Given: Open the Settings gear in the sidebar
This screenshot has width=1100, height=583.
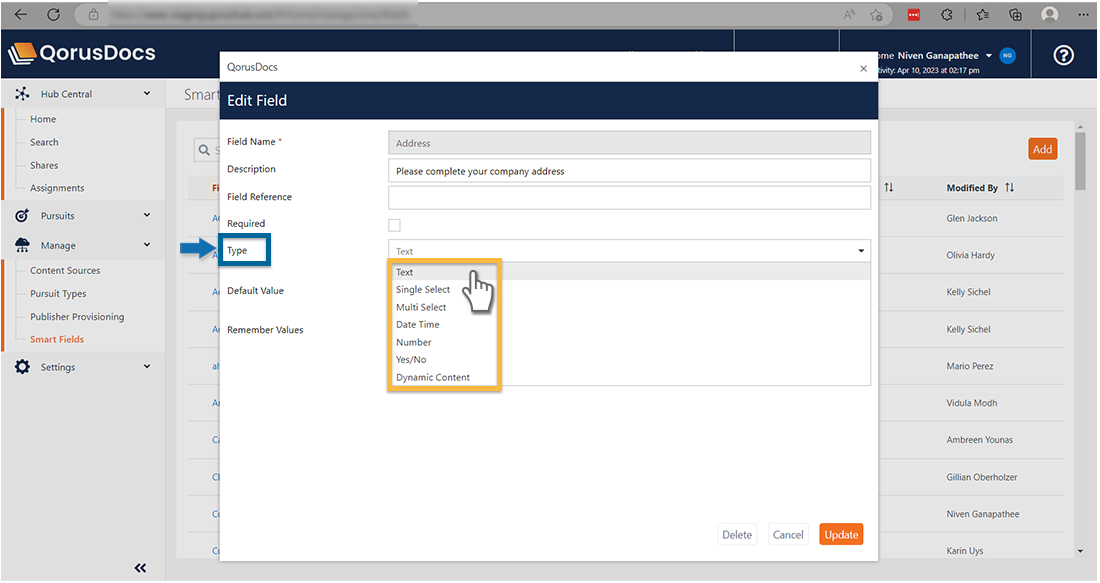Looking at the screenshot, I should coord(22,367).
